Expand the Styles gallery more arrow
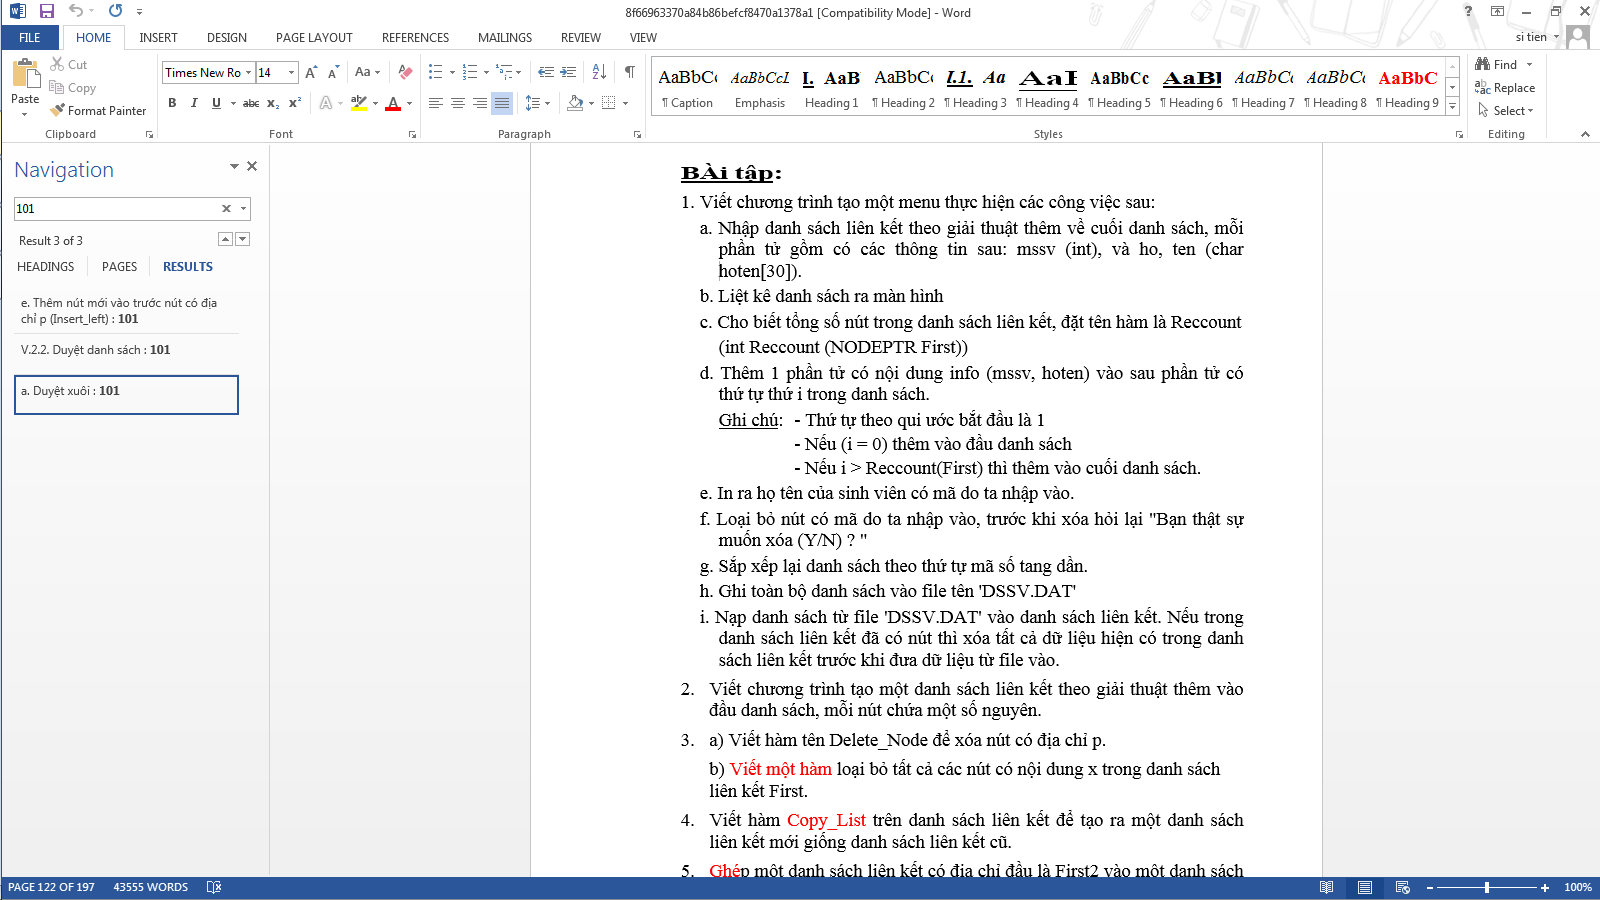The width and height of the screenshot is (1600, 900). [x=1452, y=108]
